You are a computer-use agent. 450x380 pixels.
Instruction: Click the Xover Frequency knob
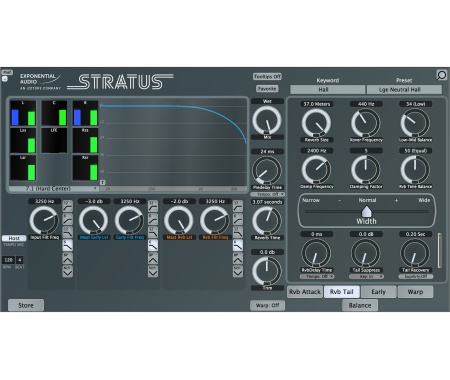click(366, 123)
